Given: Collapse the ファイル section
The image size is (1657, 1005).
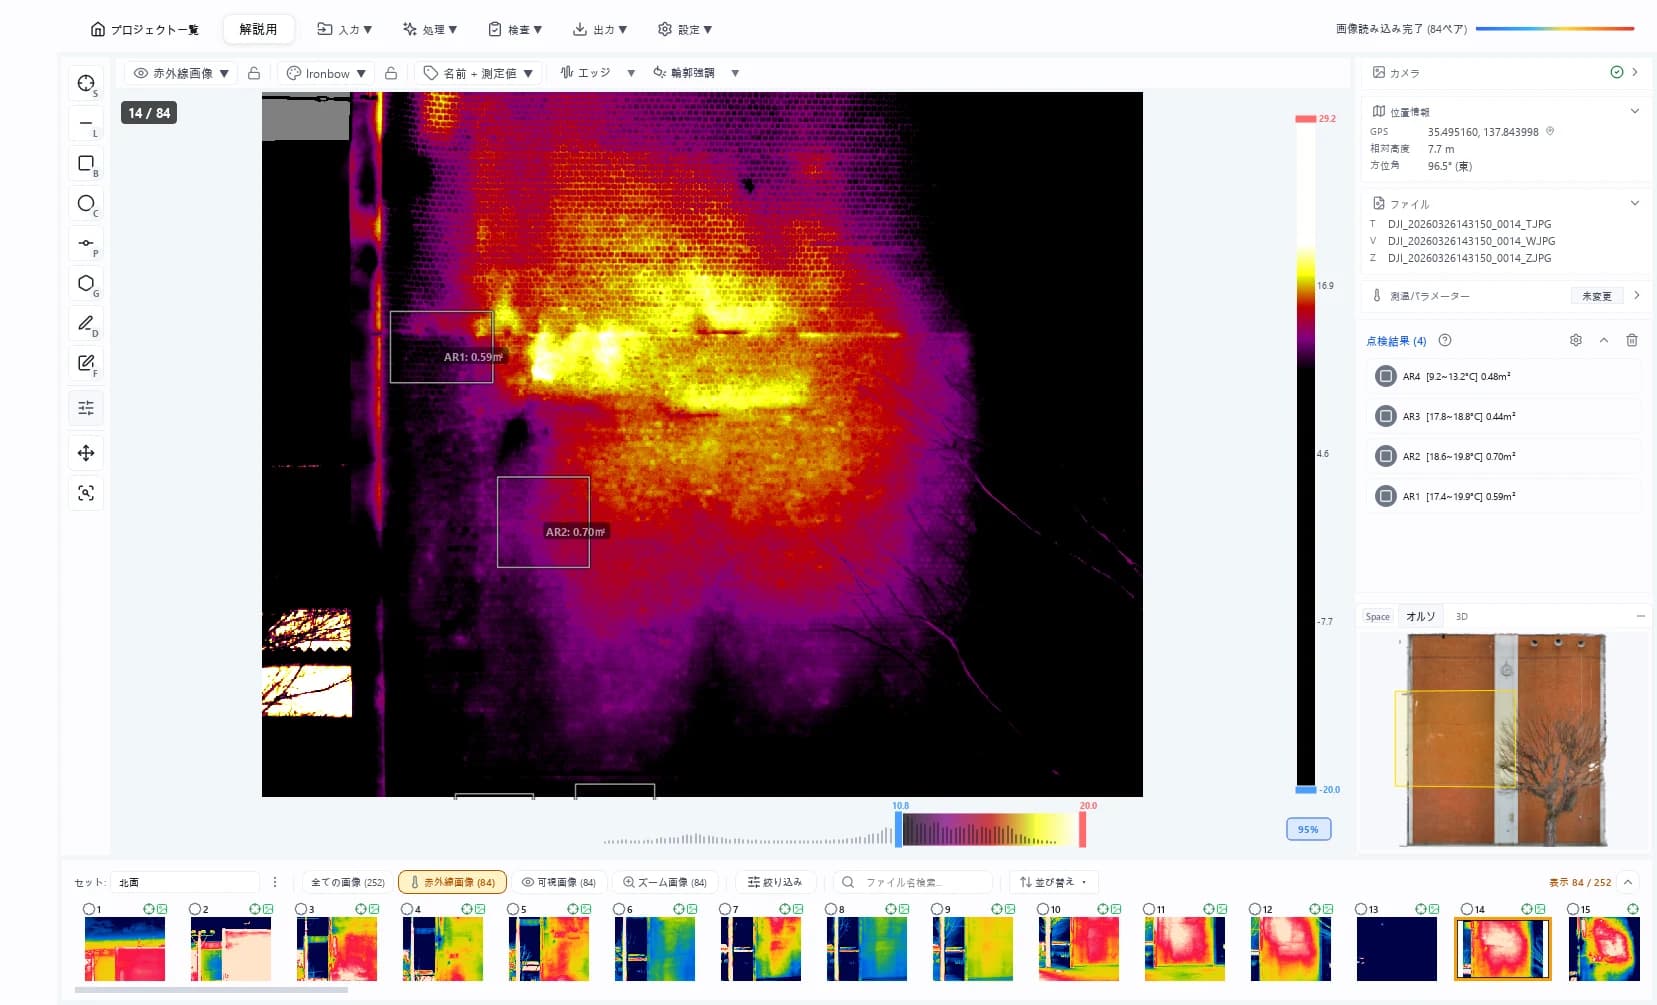Looking at the screenshot, I should coord(1635,203).
